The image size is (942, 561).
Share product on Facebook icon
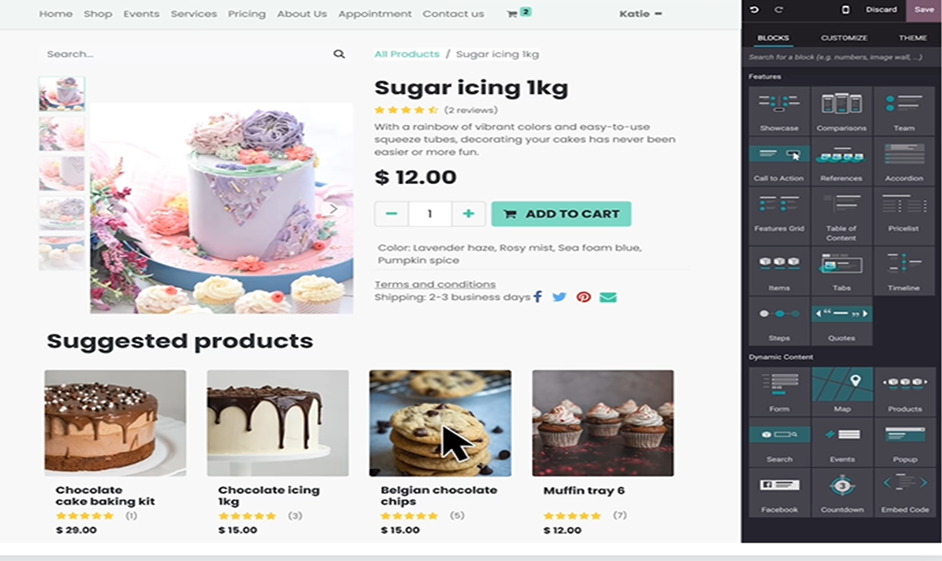coord(538,297)
